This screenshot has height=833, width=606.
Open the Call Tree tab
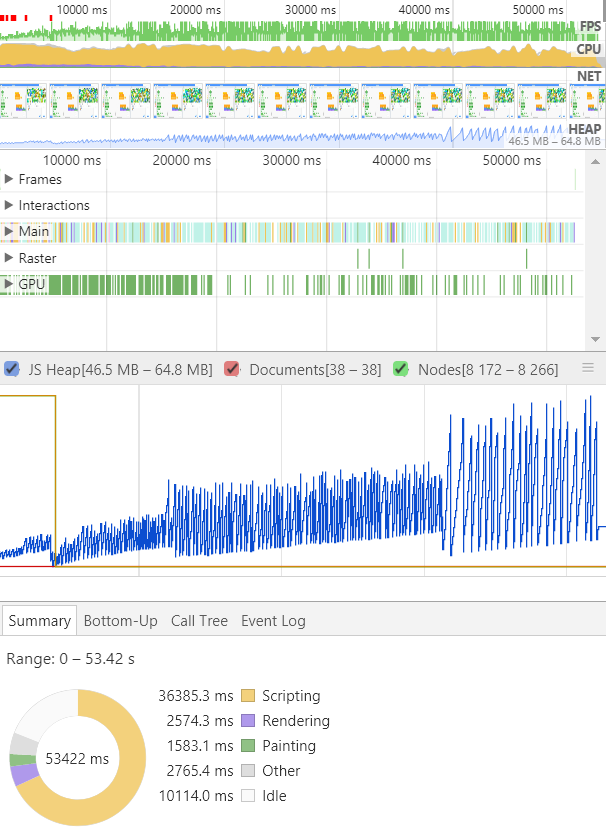click(x=199, y=620)
